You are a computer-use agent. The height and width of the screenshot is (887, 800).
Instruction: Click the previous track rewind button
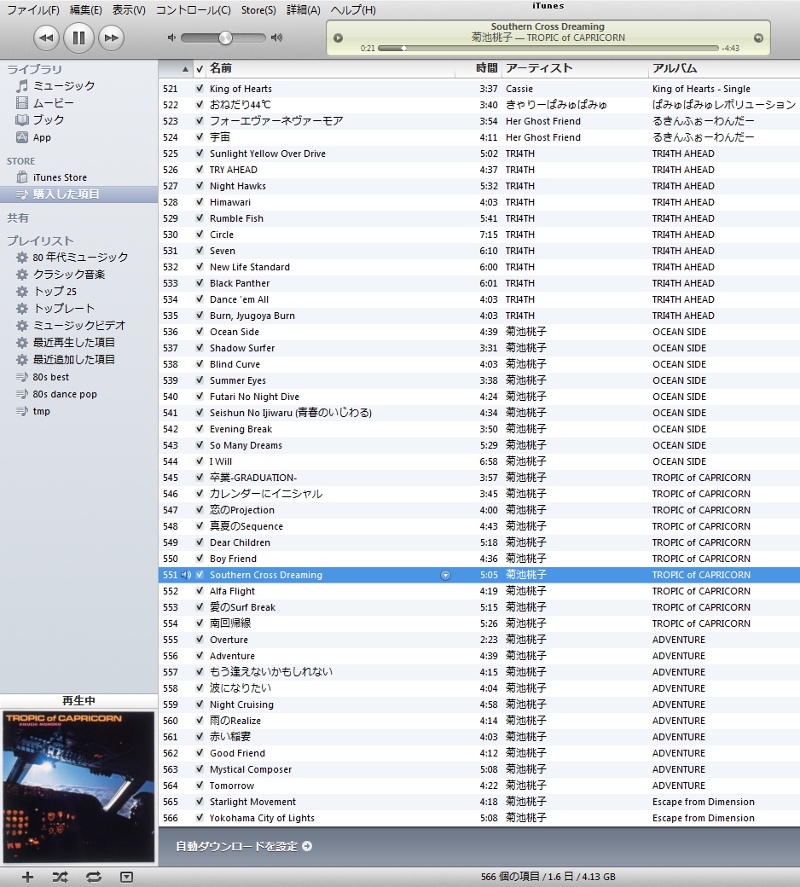coord(46,38)
